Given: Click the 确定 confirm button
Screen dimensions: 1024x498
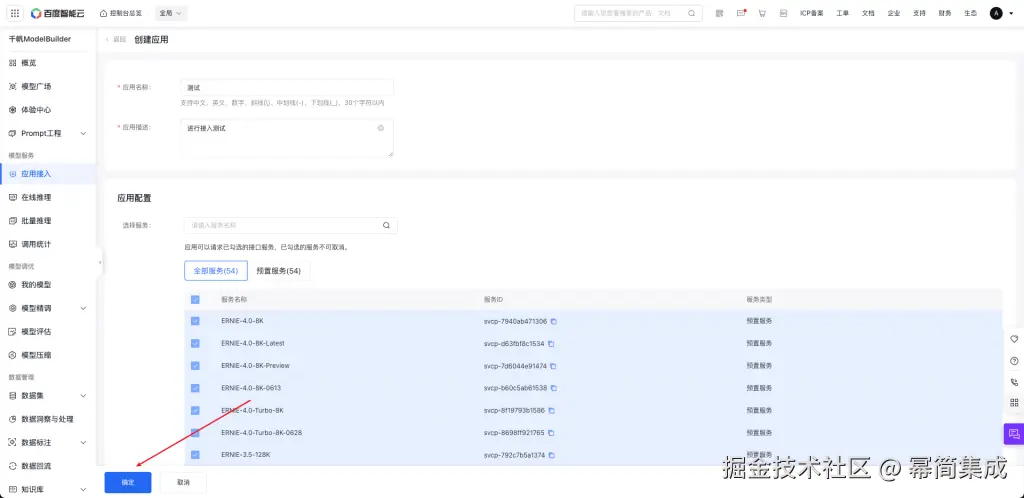Looking at the screenshot, I should [128, 482].
